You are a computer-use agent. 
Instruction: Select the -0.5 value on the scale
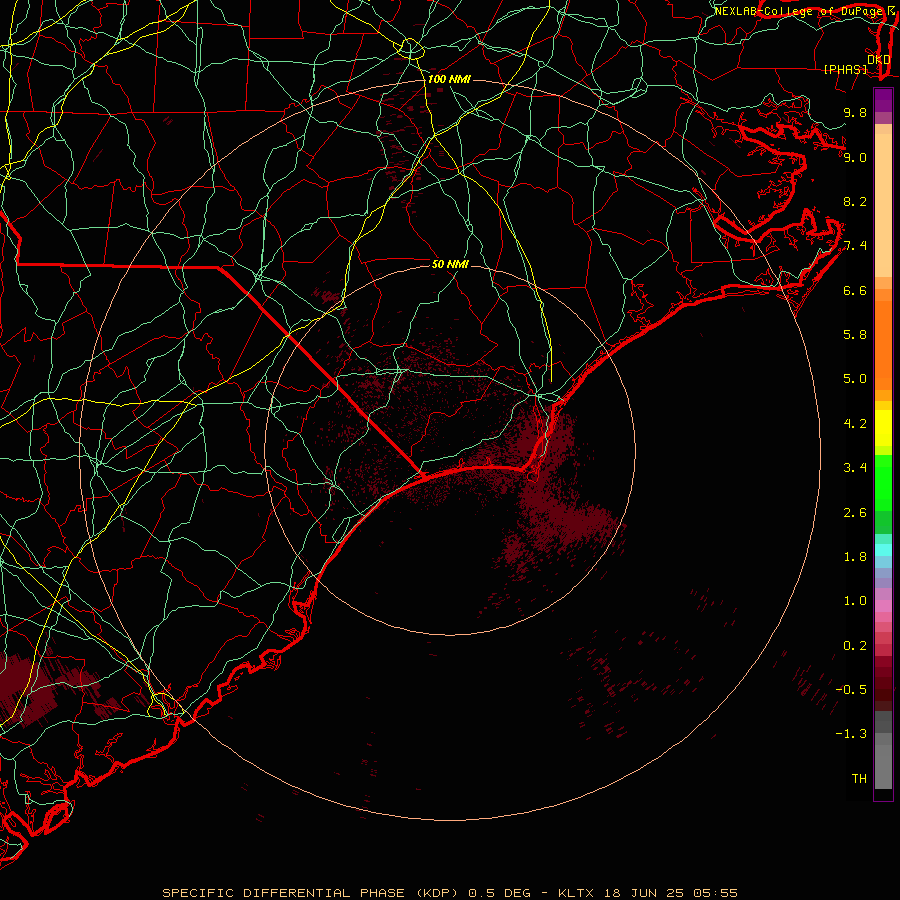tap(851, 690)
